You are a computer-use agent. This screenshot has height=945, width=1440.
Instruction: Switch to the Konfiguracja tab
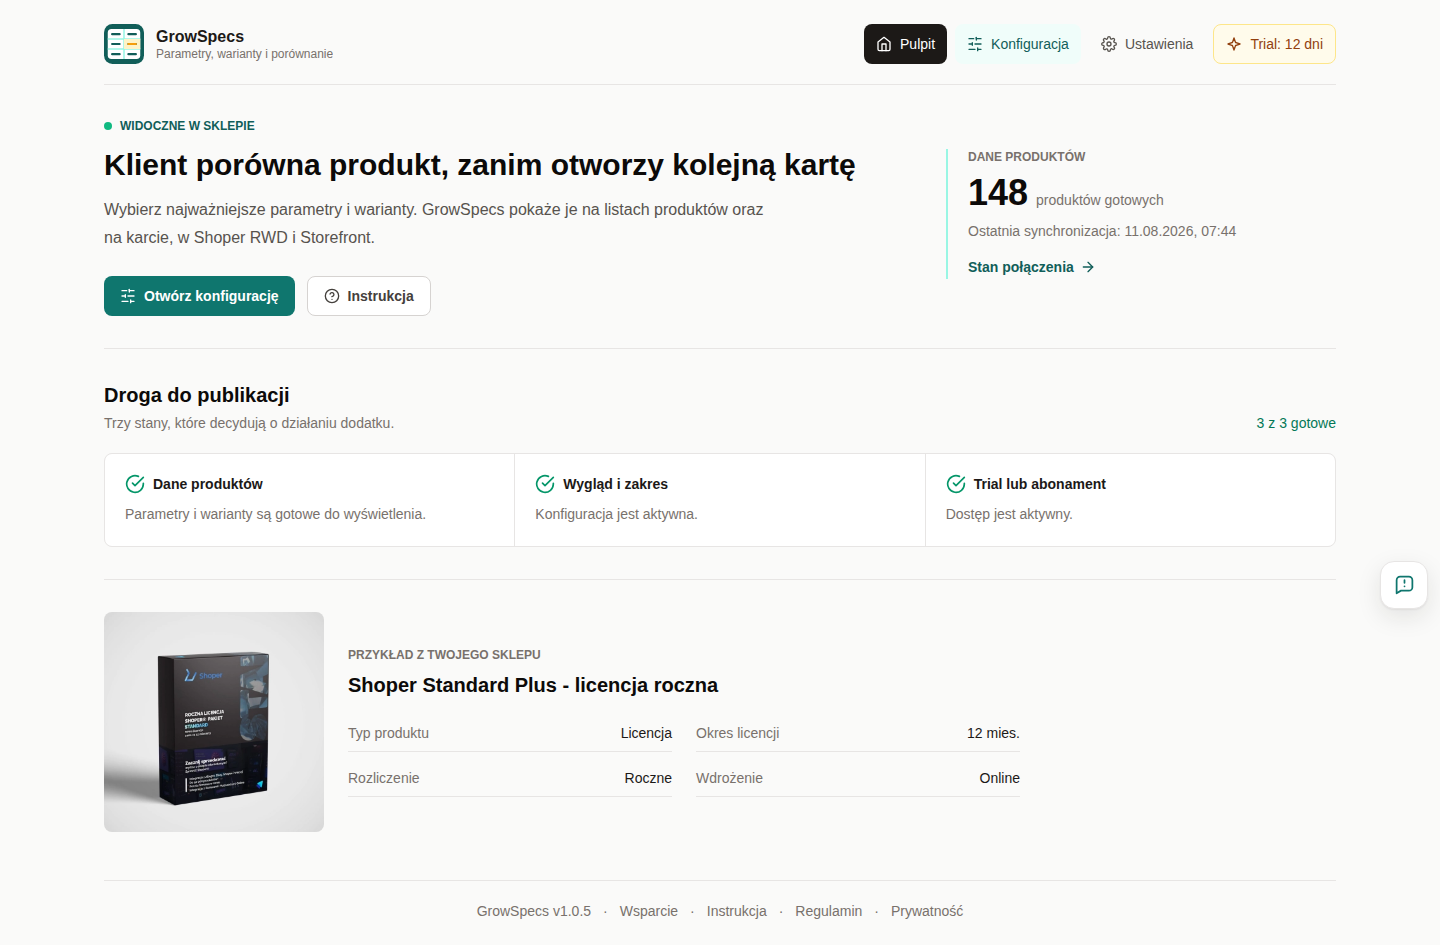(1018, 44)
